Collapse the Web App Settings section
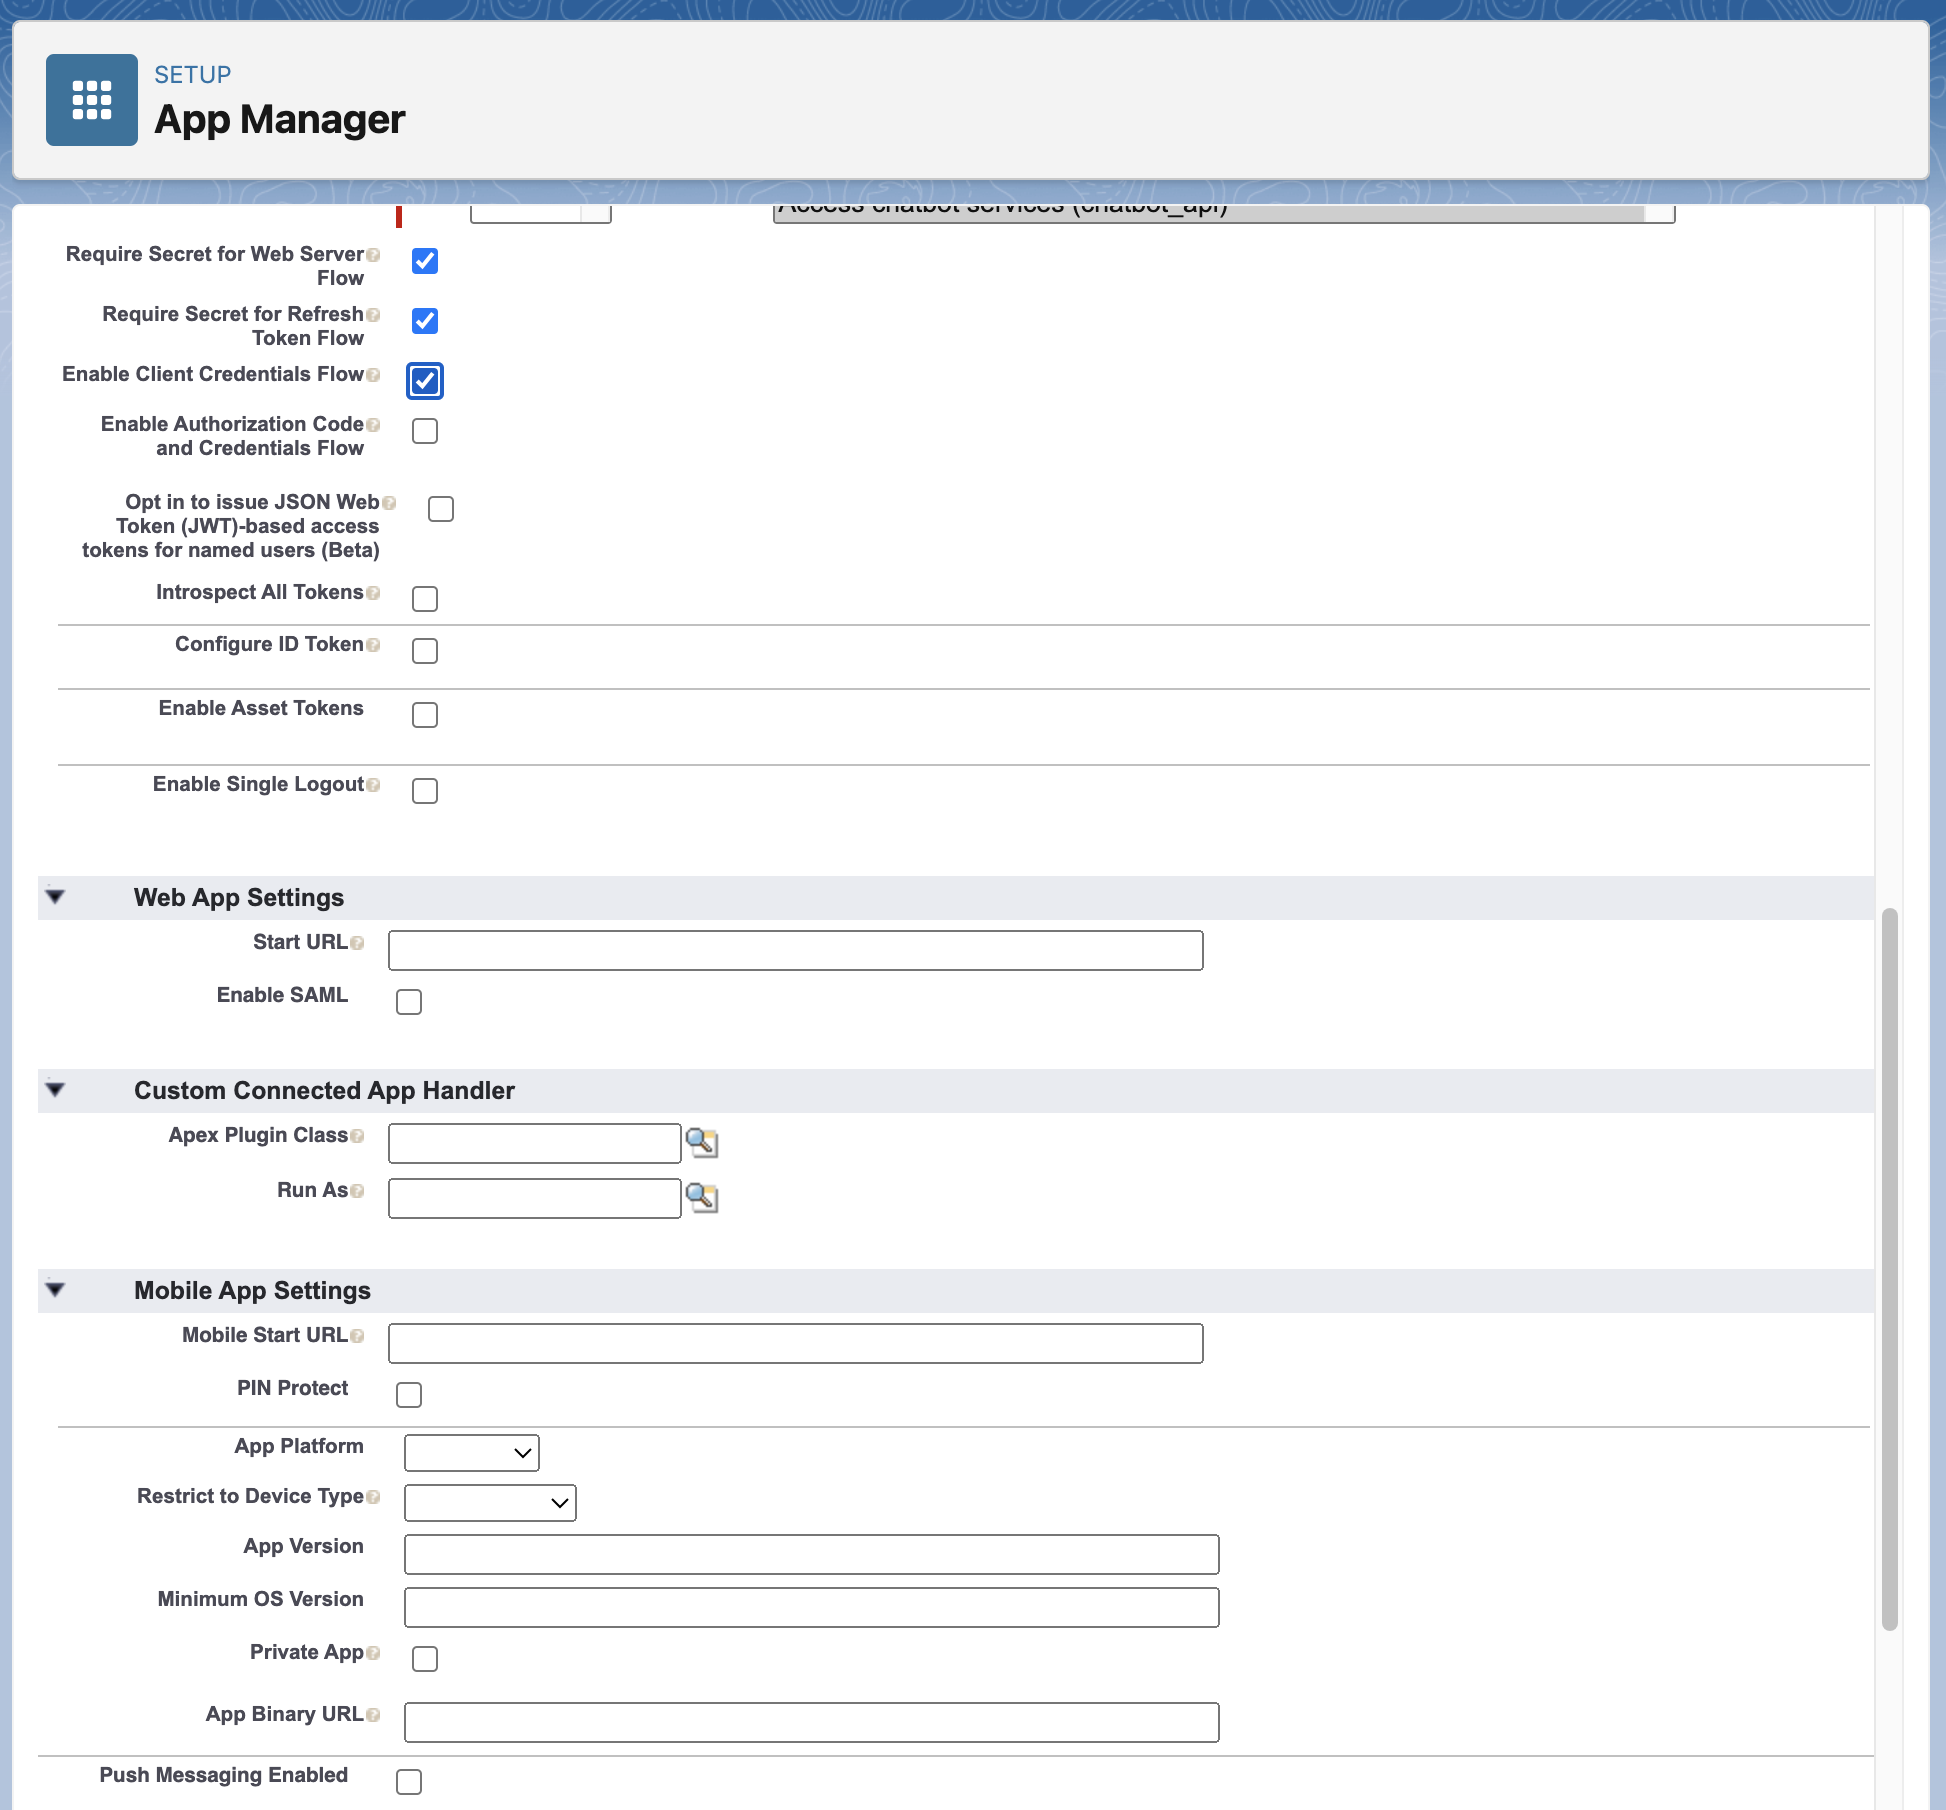 (x=56, y=897)
